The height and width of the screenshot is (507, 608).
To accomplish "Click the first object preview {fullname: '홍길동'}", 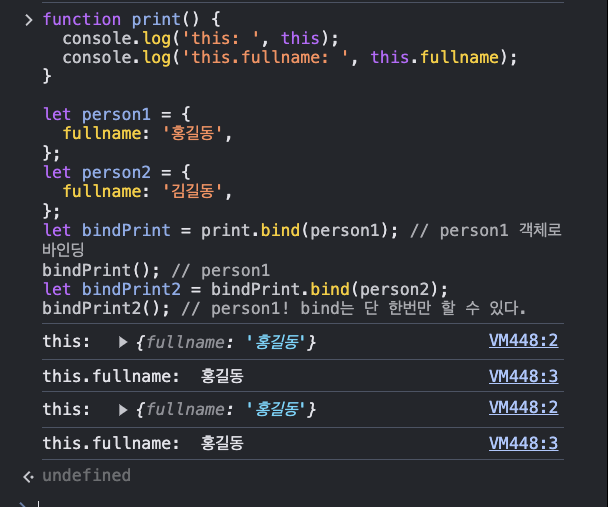I will click(226, 342).
